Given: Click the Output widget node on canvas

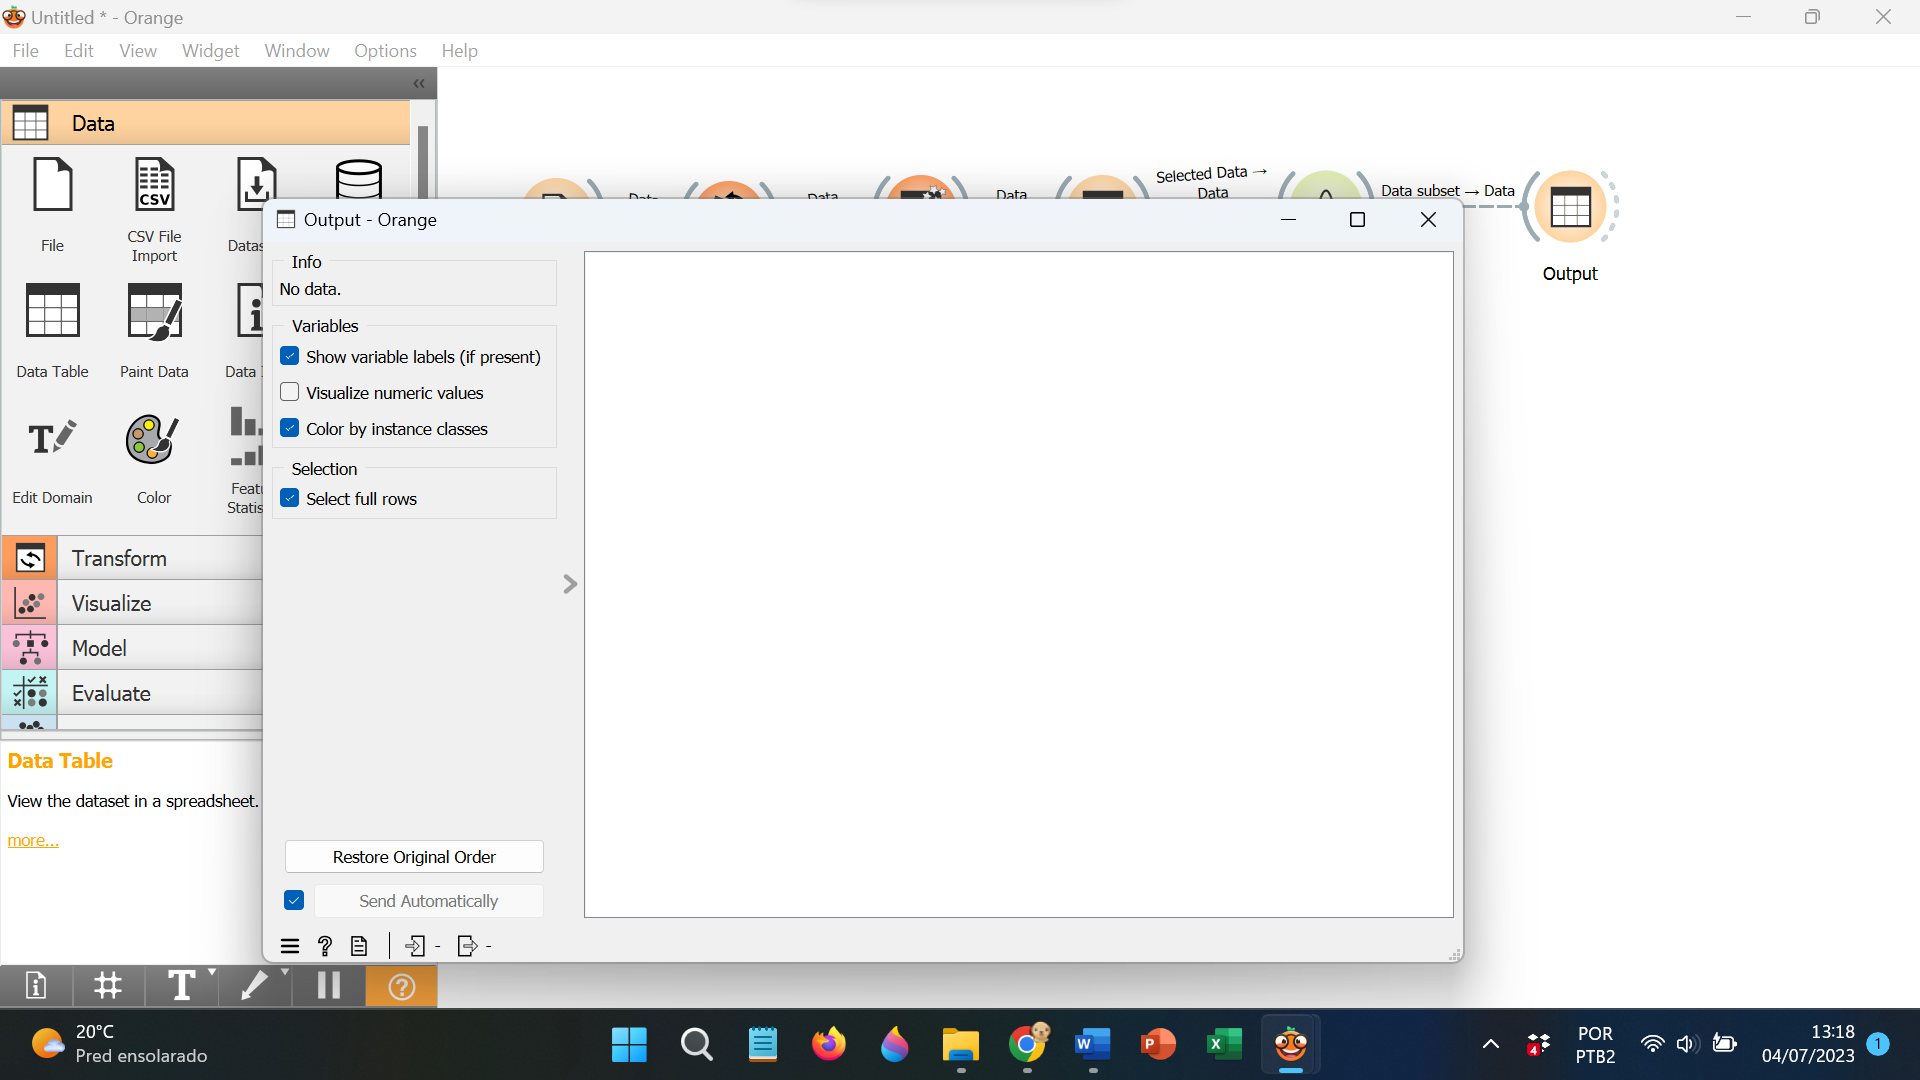Looking at the screenshot, I should (1570, 207).
